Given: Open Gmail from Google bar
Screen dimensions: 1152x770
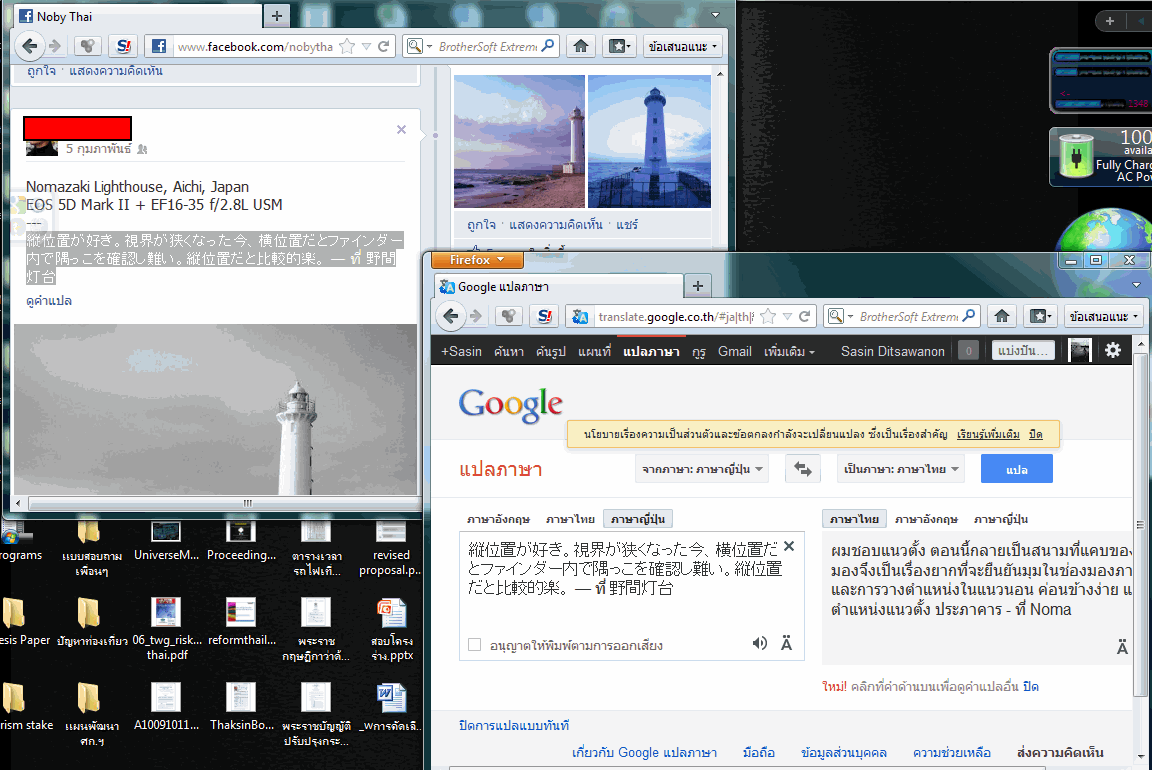Looking at the screenshot, I should click(x=735, y=351).
